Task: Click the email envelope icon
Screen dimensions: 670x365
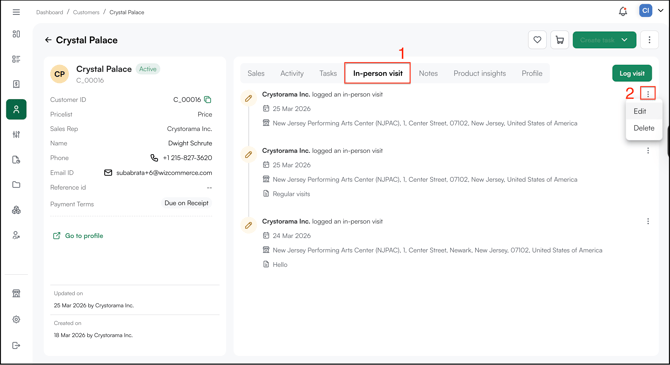Action: (108, 173)
